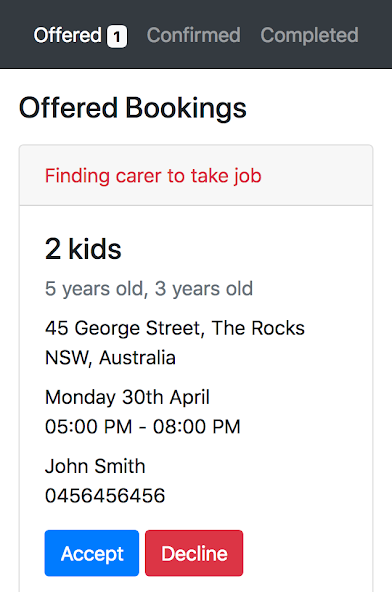Select the John Smith contact name

point(95,466)
